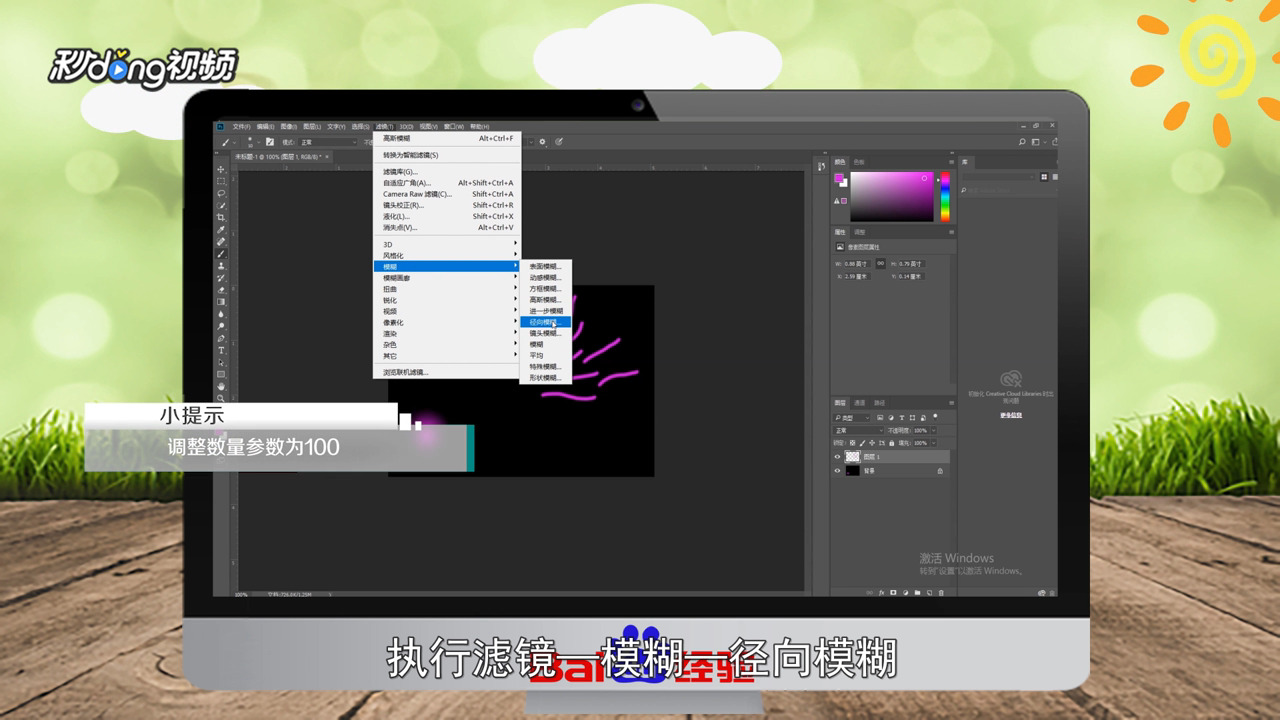This screenshot has height=720, width=1280.
Task: Select the History Brush tool
Action: (221, 277)
